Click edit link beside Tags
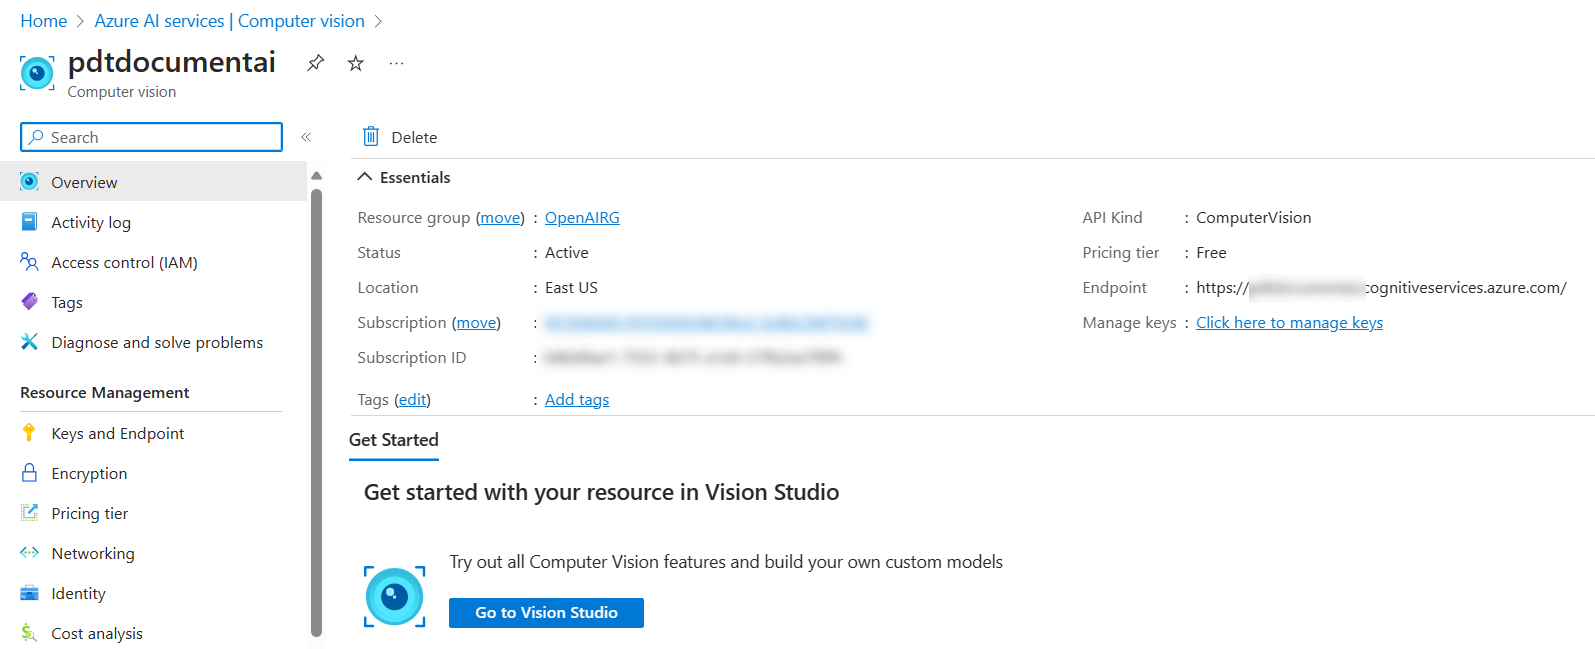The width and height of the screenshot is (1595, 649). pos(413,400)
